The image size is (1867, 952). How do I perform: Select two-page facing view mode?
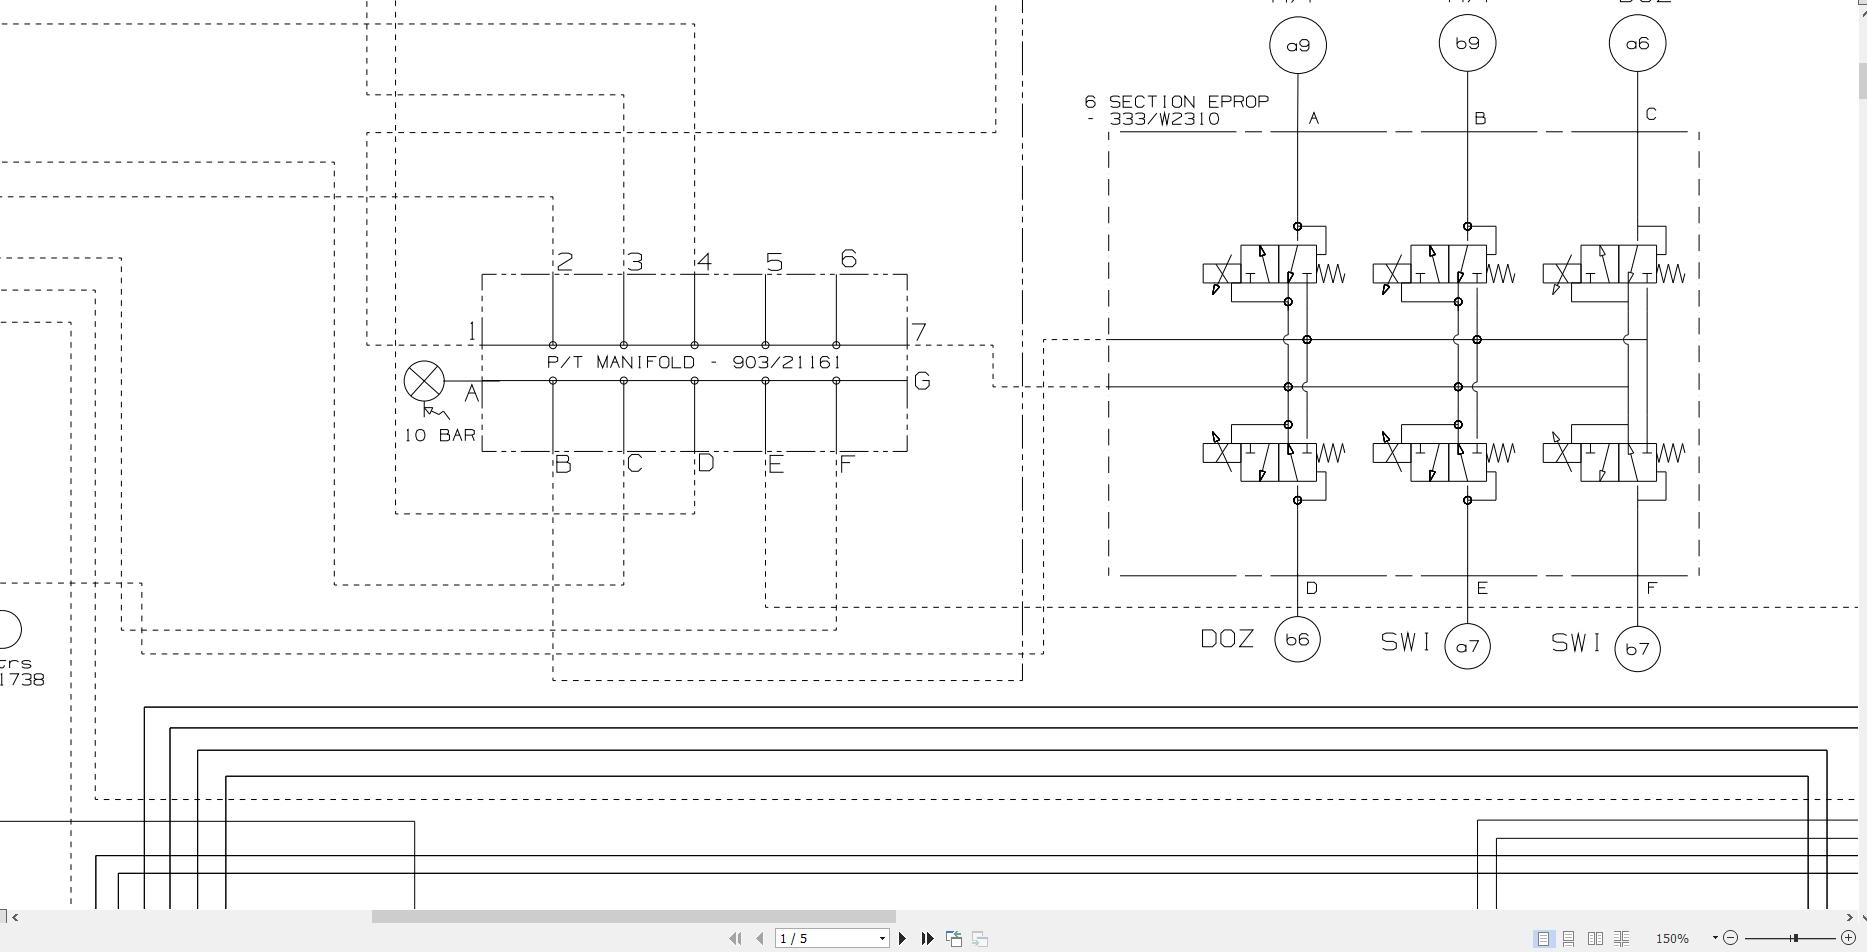1595,938
